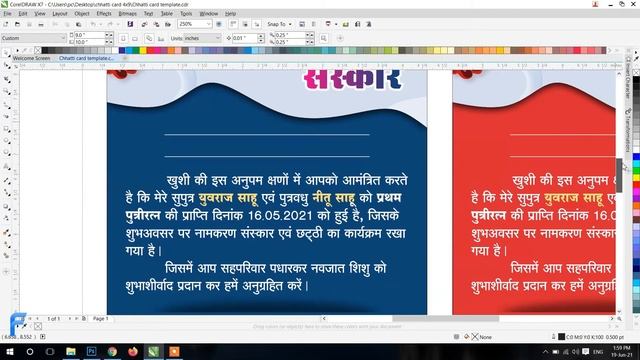This screenshot has height=360, width=640.
Task: Select the Text tool in toolbox
Action: click(7, 167)
